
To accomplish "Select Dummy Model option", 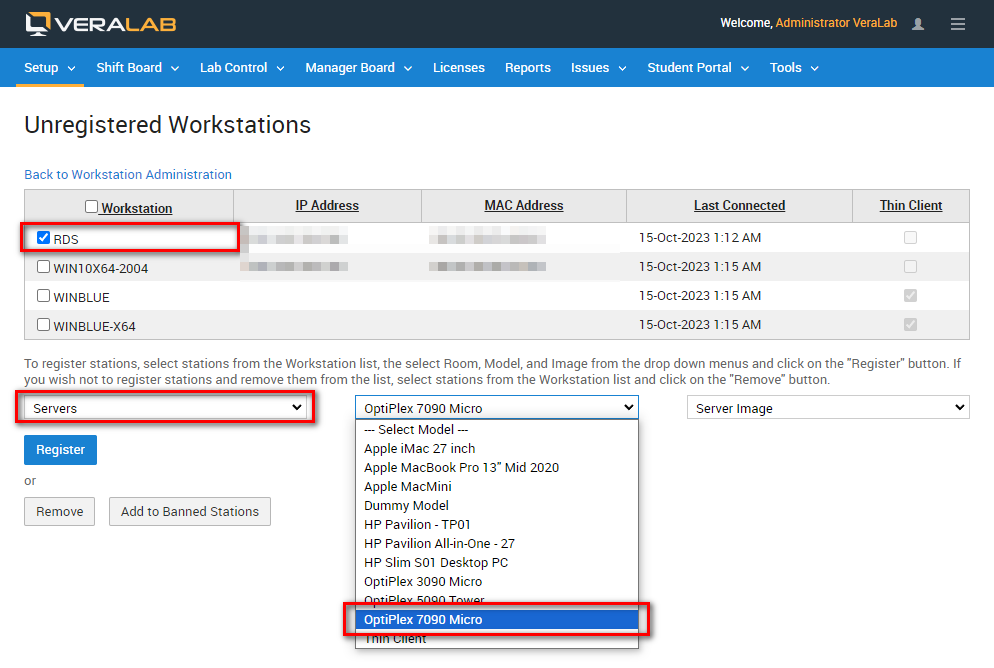I will [x=496, y=506].
